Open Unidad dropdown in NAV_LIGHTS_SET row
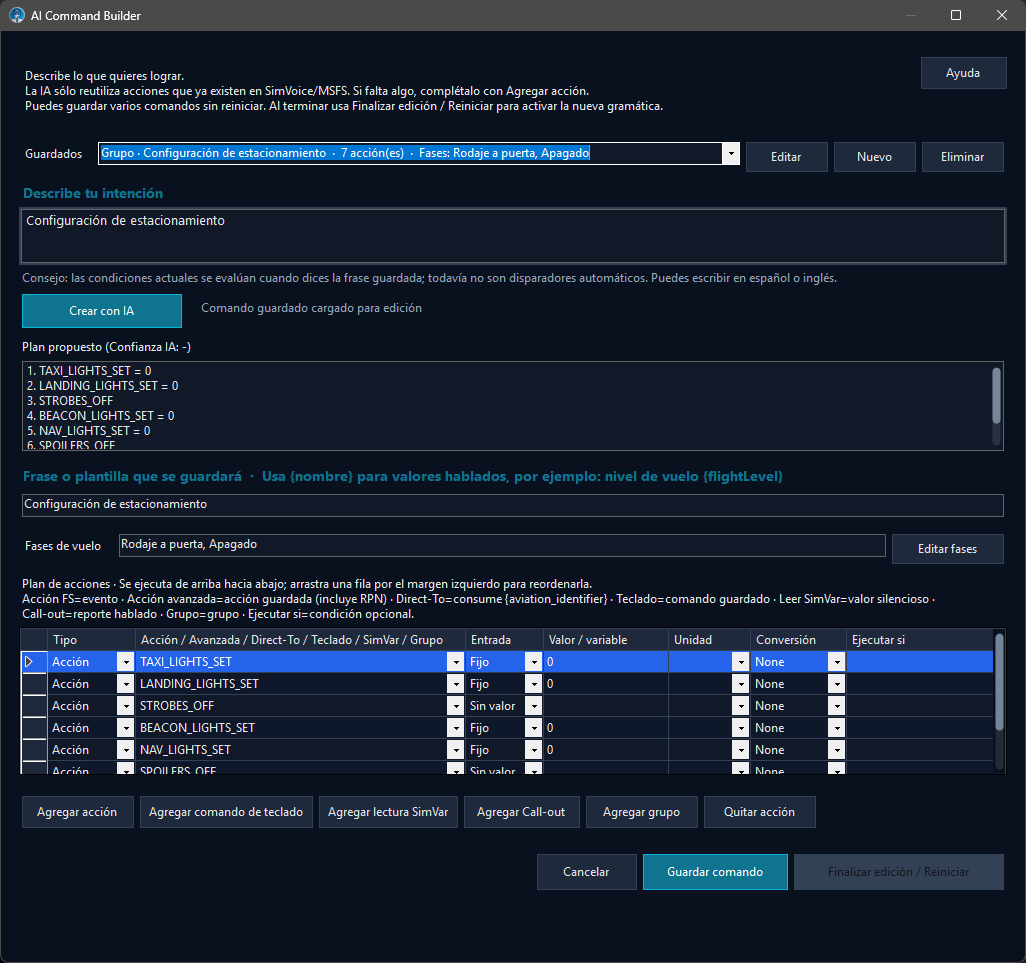 coord(741,750)
